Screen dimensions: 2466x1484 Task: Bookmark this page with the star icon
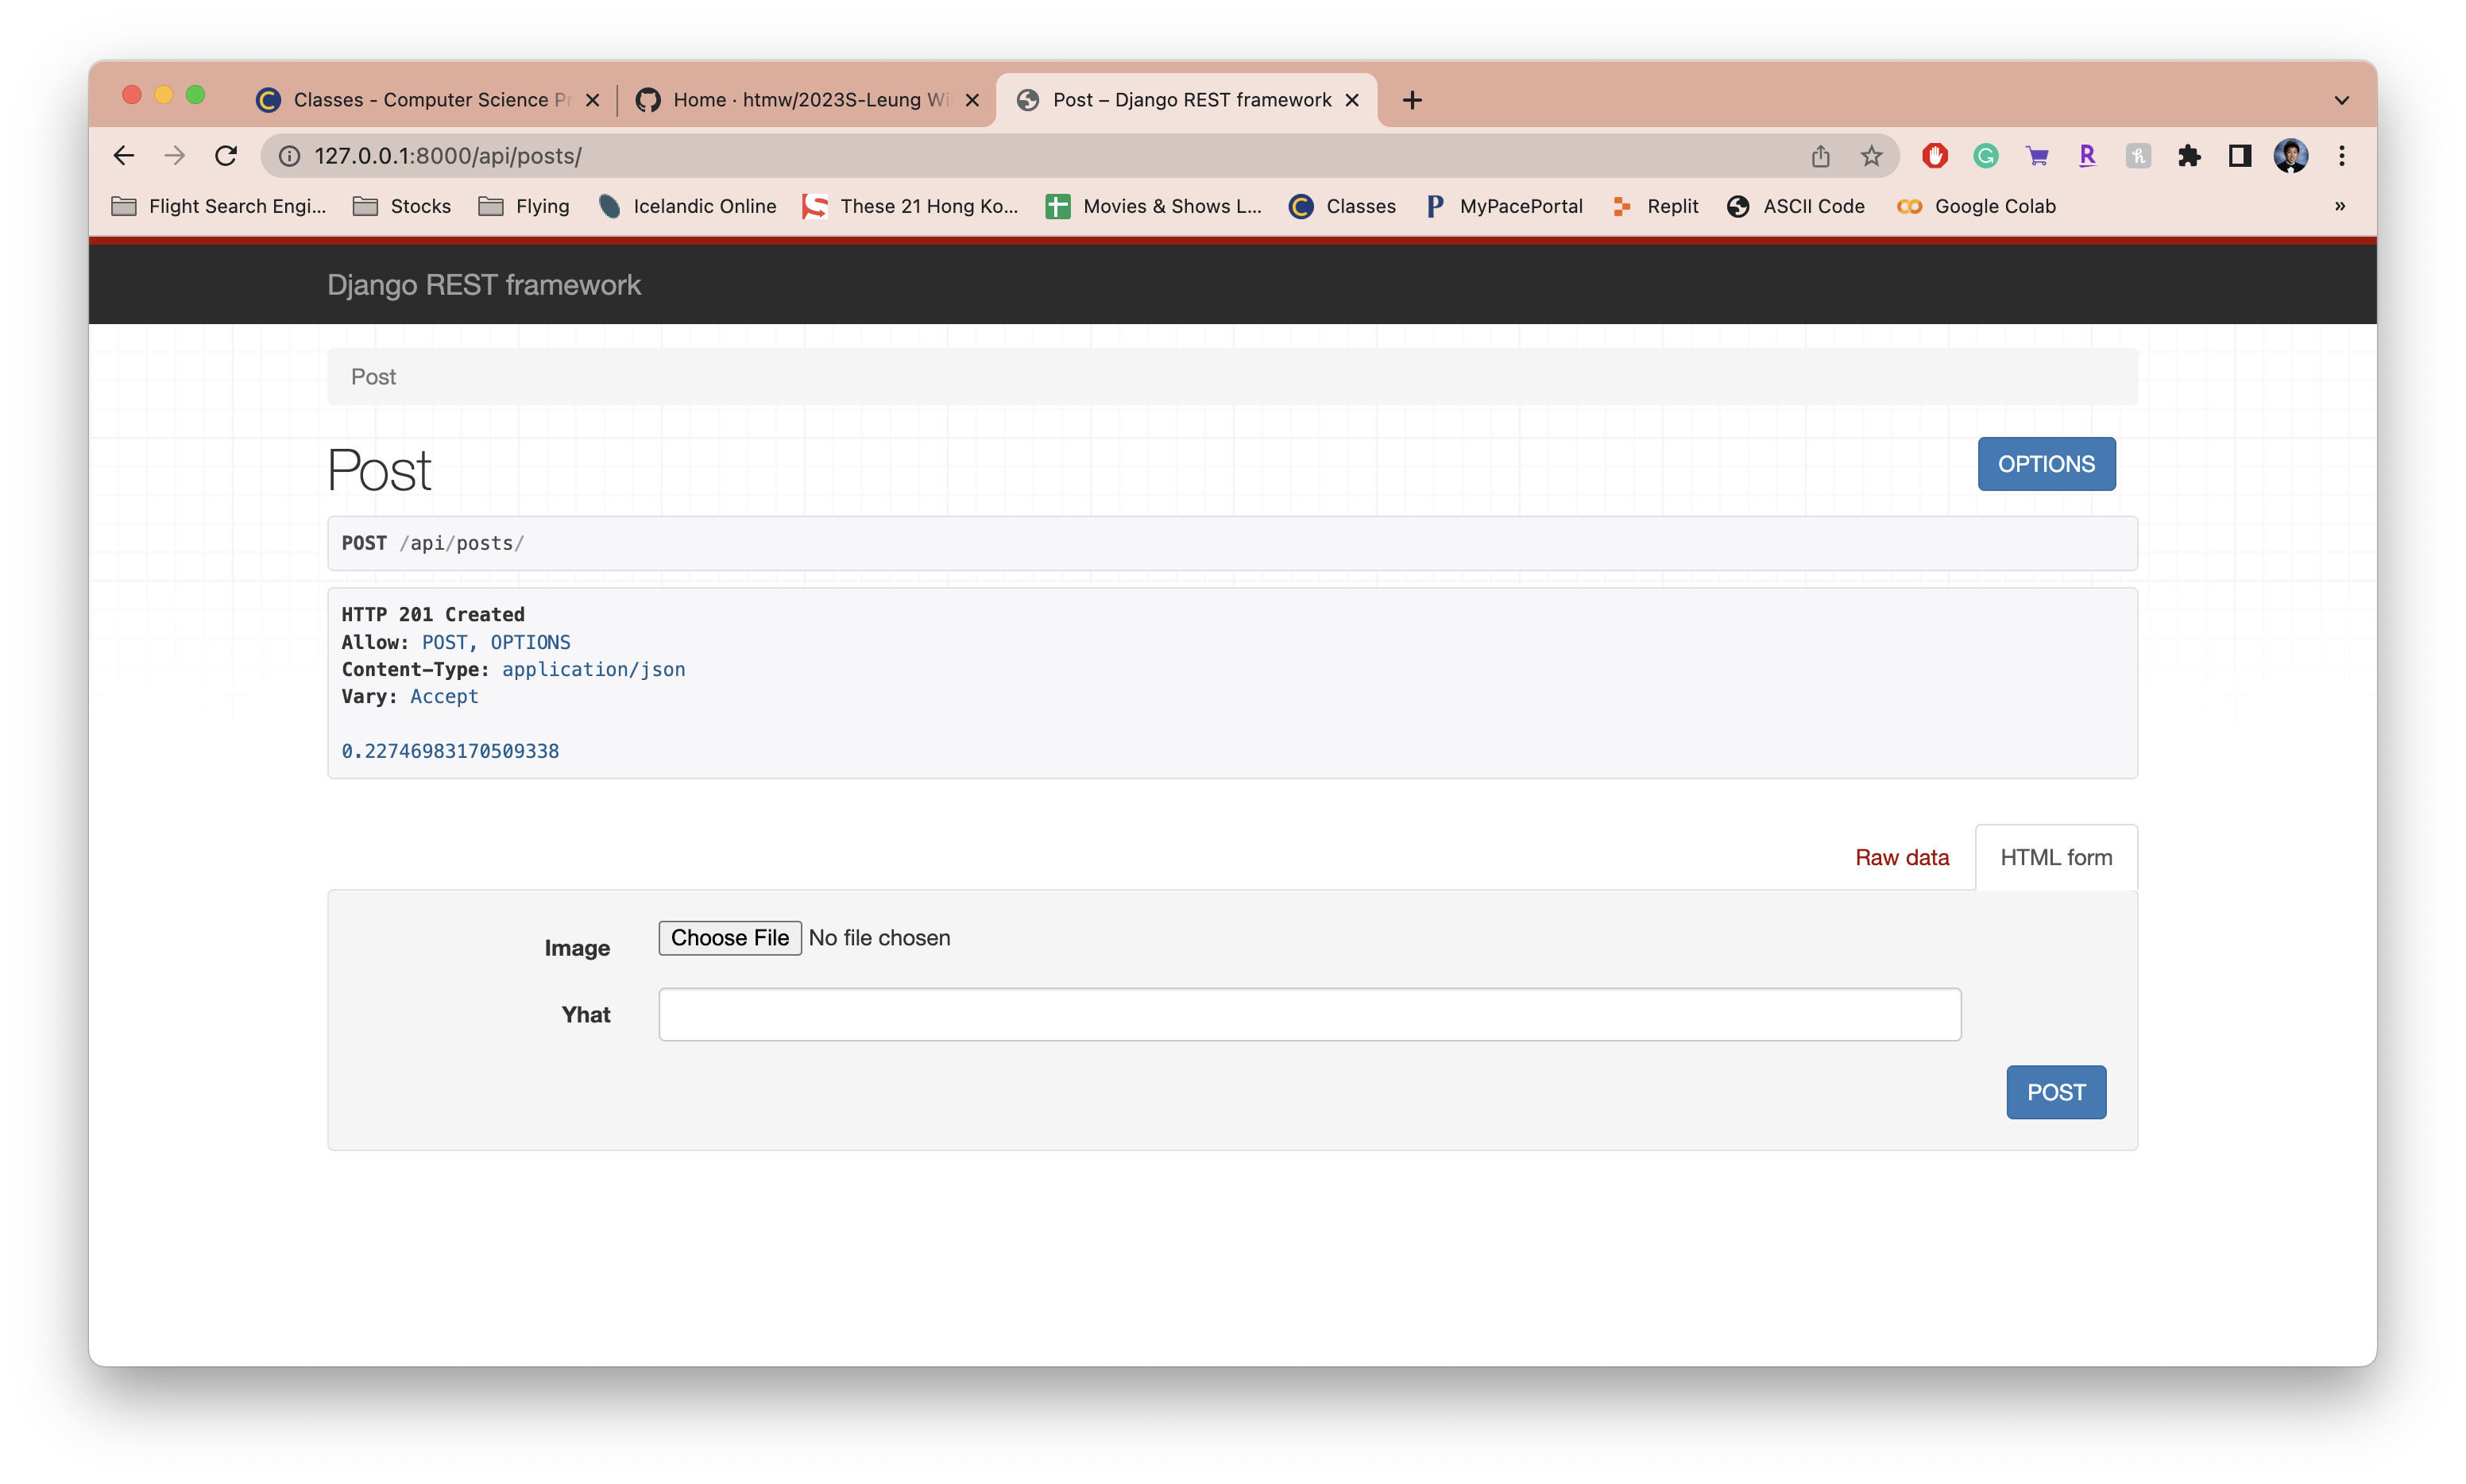coord(1871,156)
